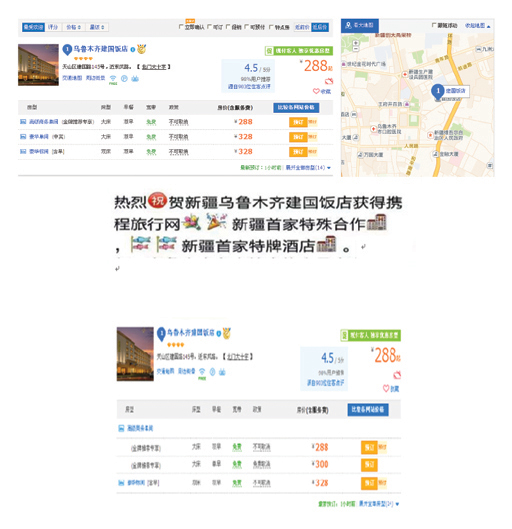Click the hospital marker for 新疆生产建设兵团医院
Screen dimensions: 512x529
pos(405,74)
